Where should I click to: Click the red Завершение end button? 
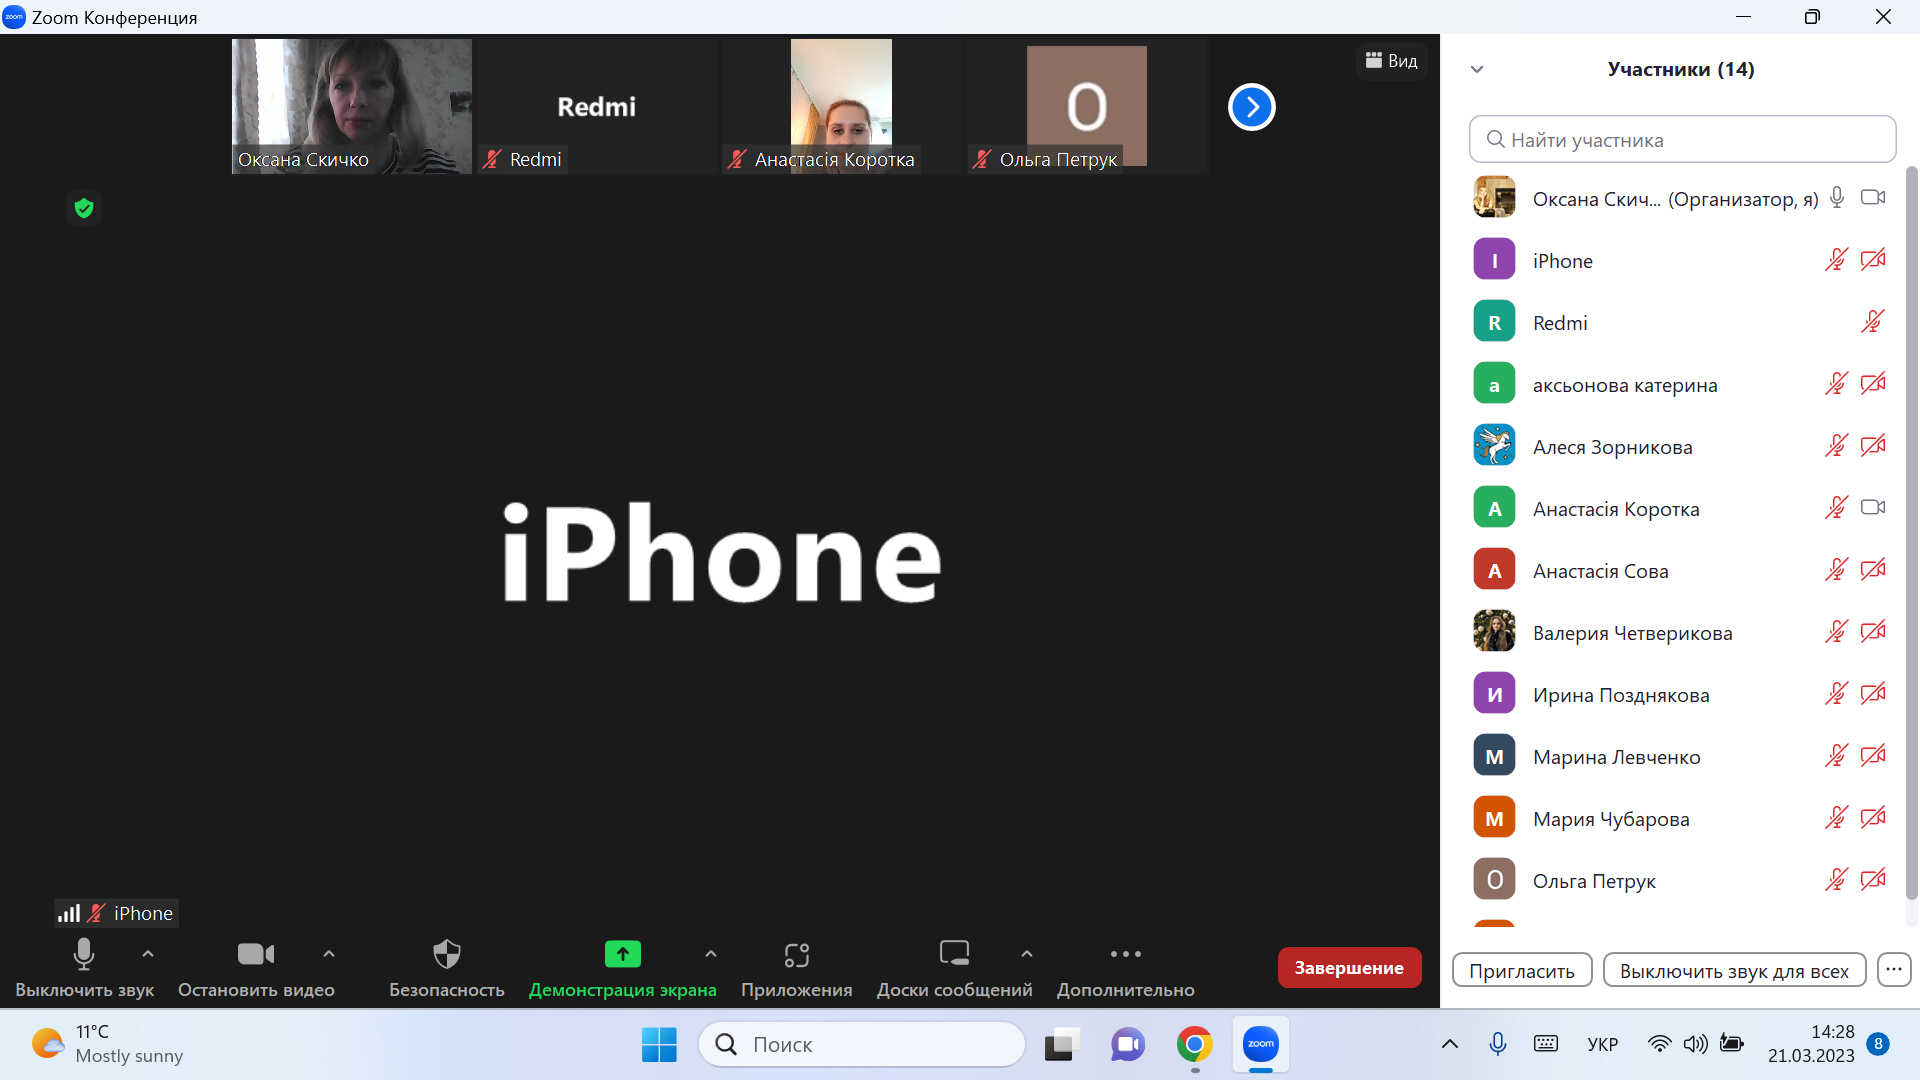pos(1349,967)
